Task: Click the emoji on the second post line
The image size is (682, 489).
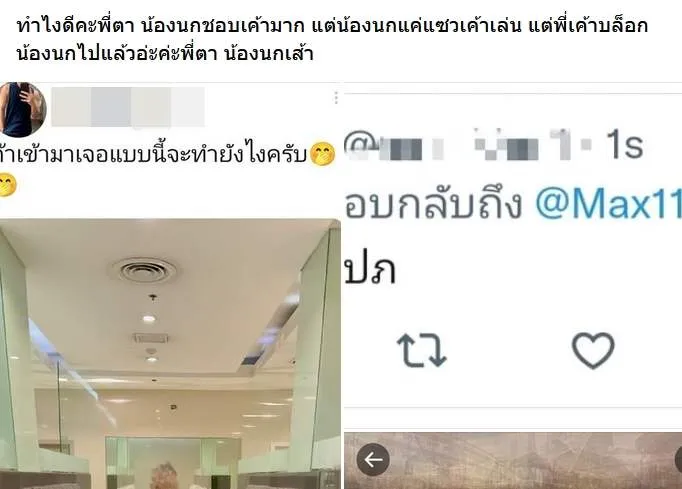Action: [x=8, y=185]
